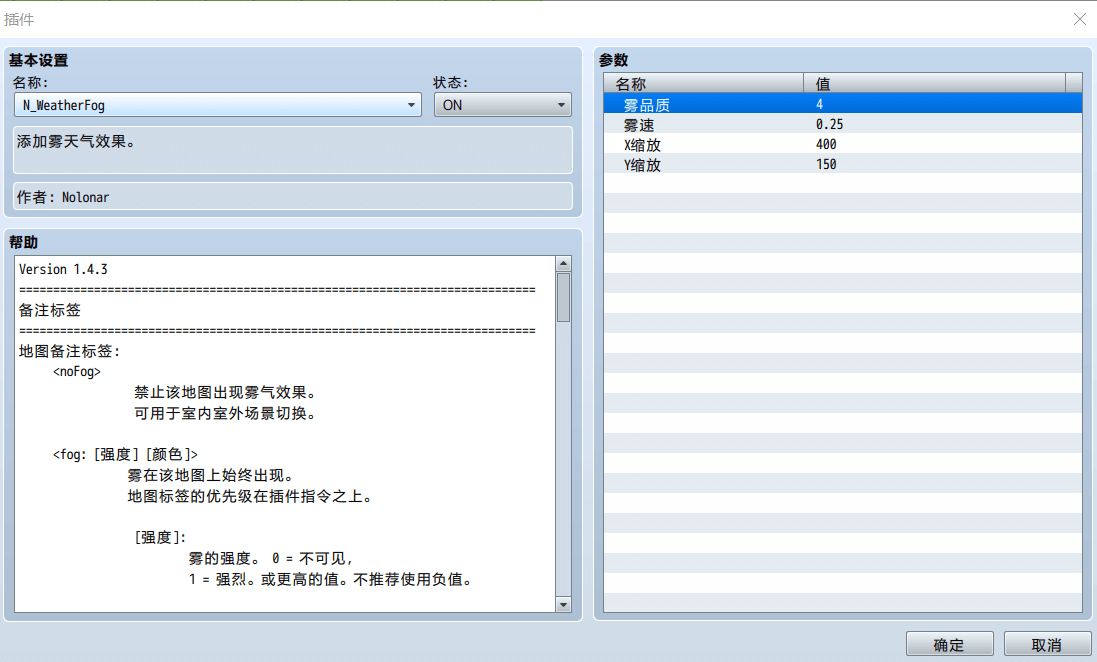Viewport: 1097px width, 662px height.
Task: Click the Version 1.4.3 line in help
Action: 63,269
